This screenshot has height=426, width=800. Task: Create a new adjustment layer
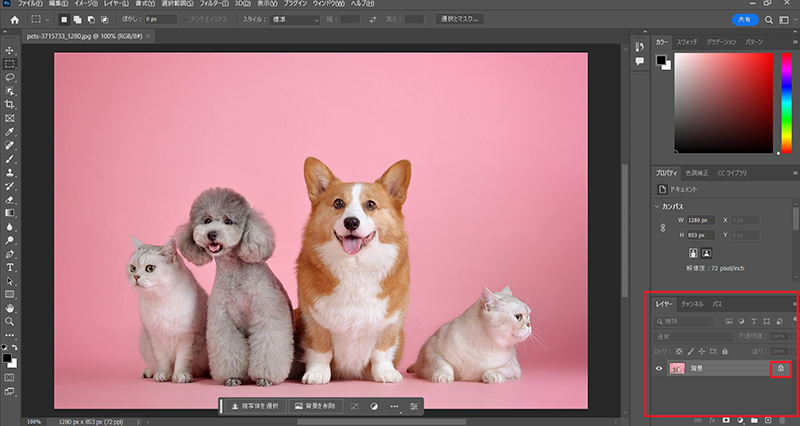pyautogui.click(x=740, y=421)
